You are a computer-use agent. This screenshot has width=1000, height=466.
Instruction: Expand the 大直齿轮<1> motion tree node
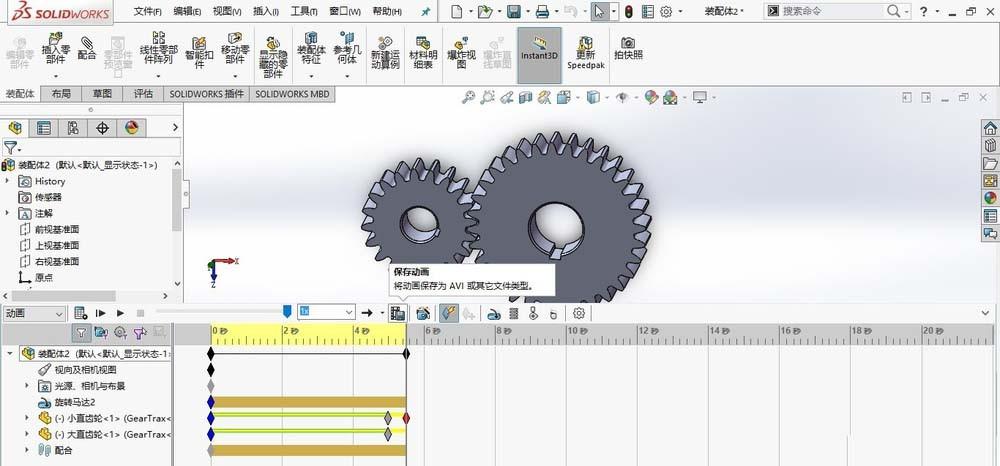[x=27, y=434]
